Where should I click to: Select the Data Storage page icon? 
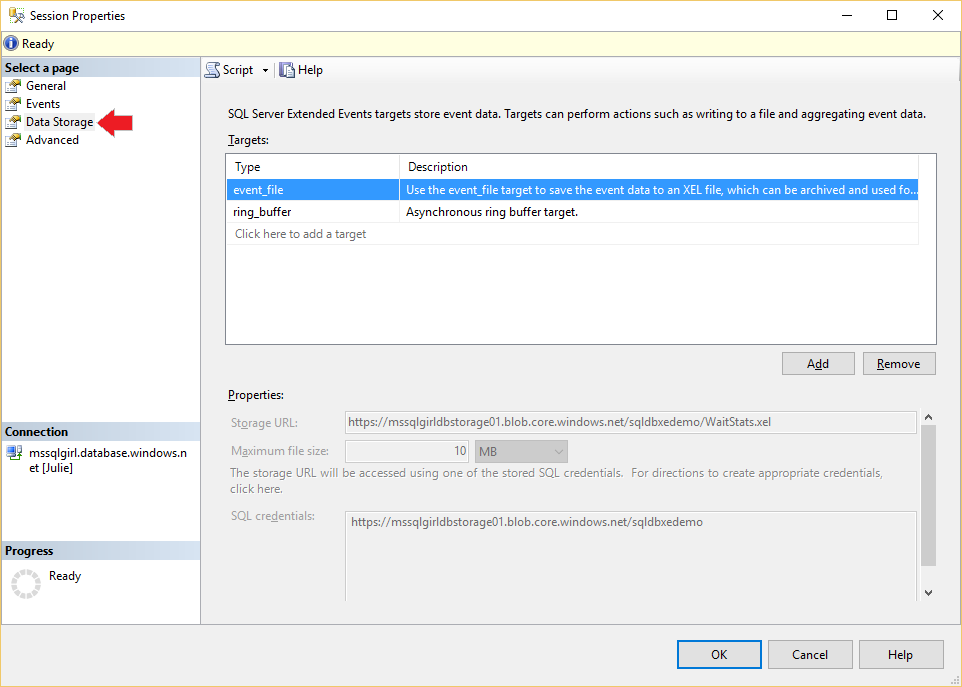coord(13,122)
